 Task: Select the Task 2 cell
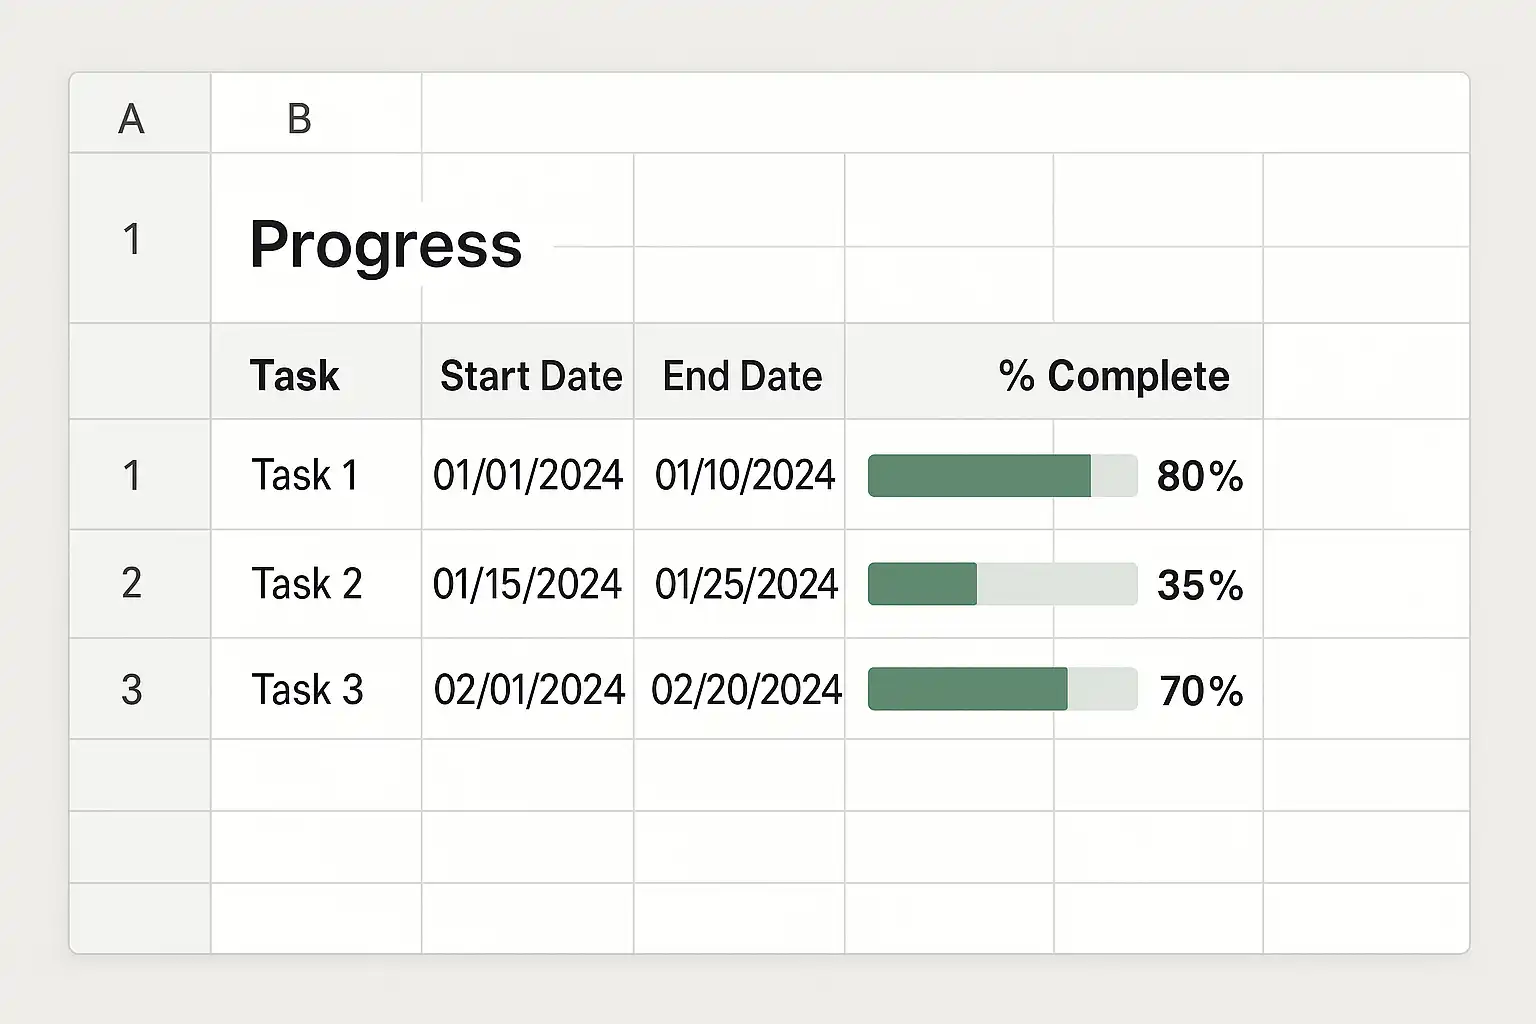(306, 583)
